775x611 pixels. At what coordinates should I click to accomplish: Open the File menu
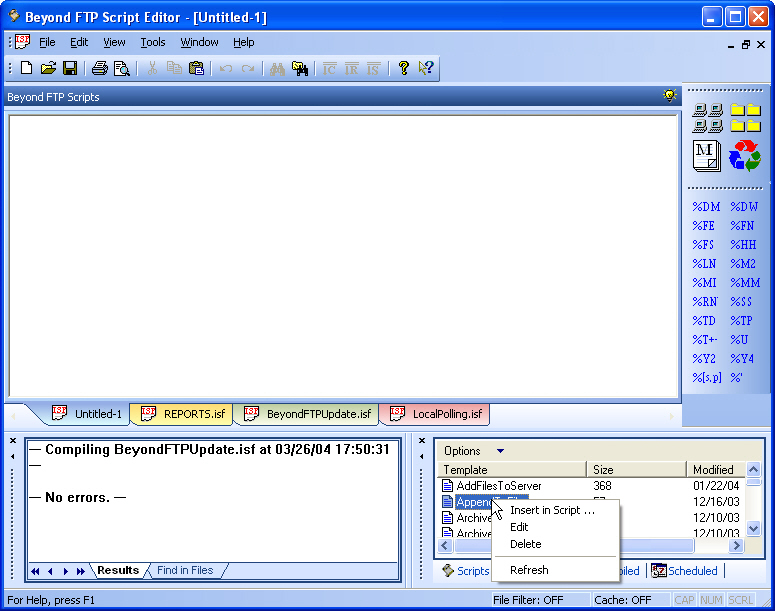(47, 43)
